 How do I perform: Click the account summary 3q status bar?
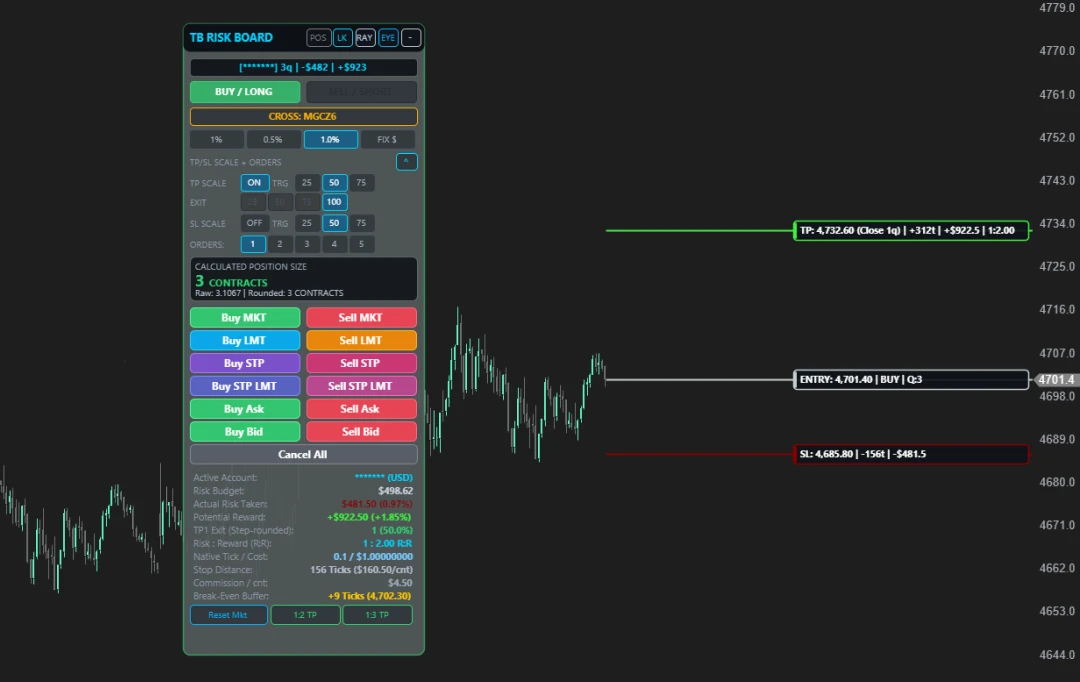point(303,68)
